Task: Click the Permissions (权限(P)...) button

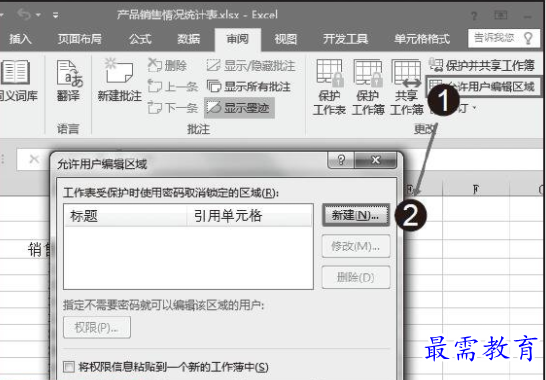Action: pyautogui.click(x=97, y=327)
